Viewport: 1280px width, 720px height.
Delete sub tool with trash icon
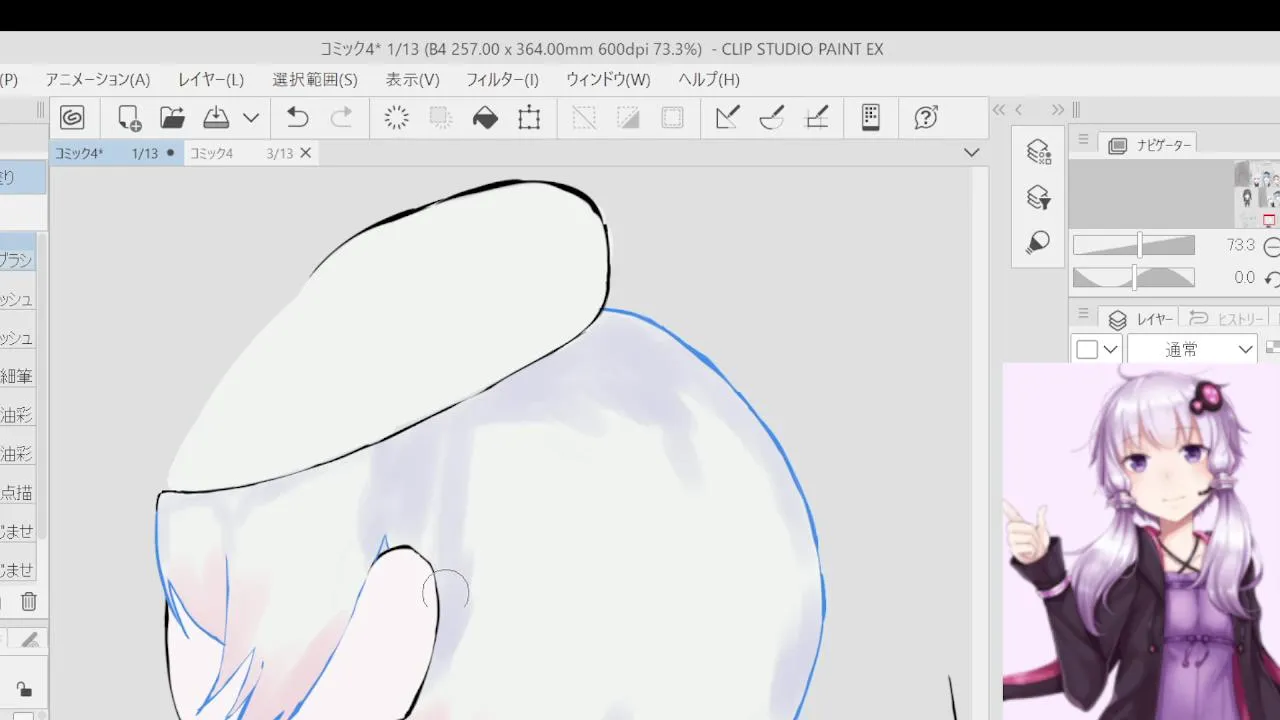pyautogui.click(x=29, y=601)
